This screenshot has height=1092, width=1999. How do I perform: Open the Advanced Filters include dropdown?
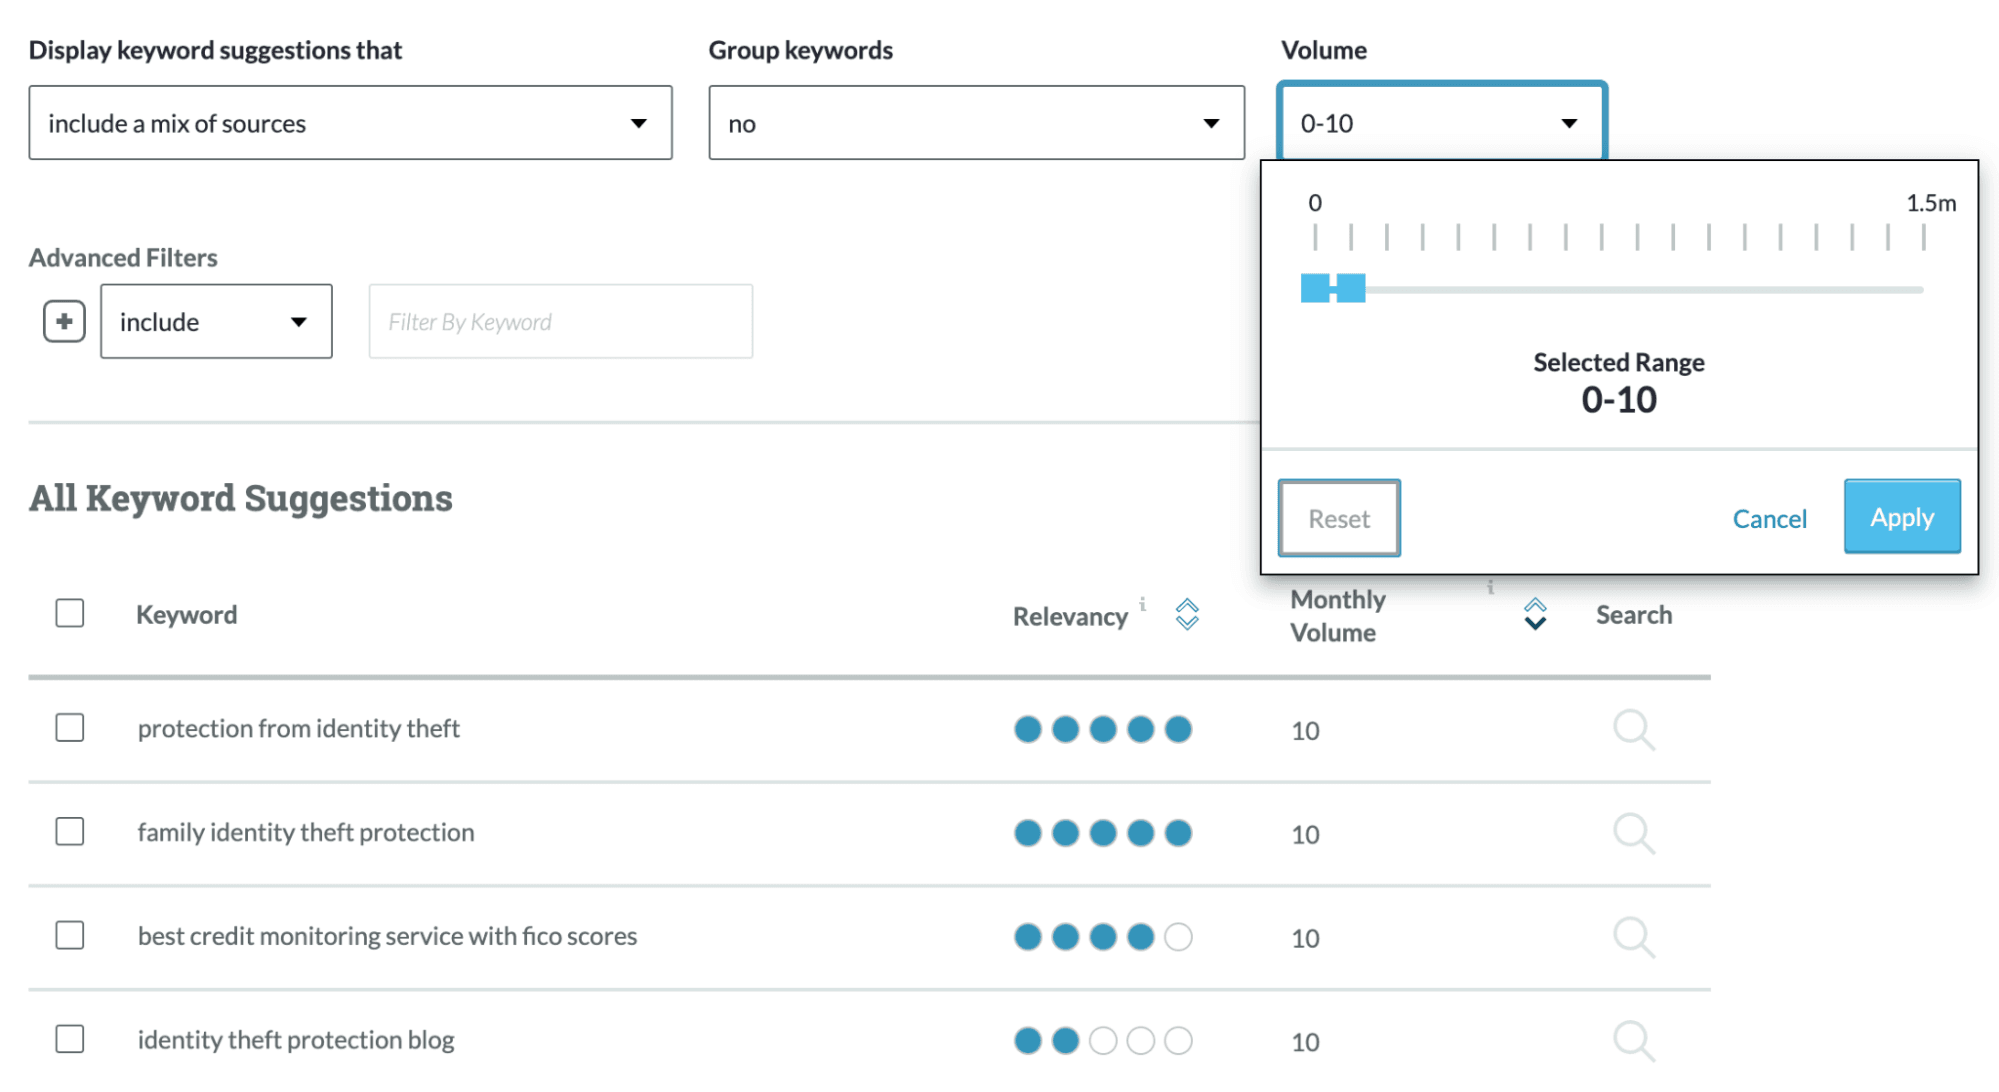click(x=215, y=321)
